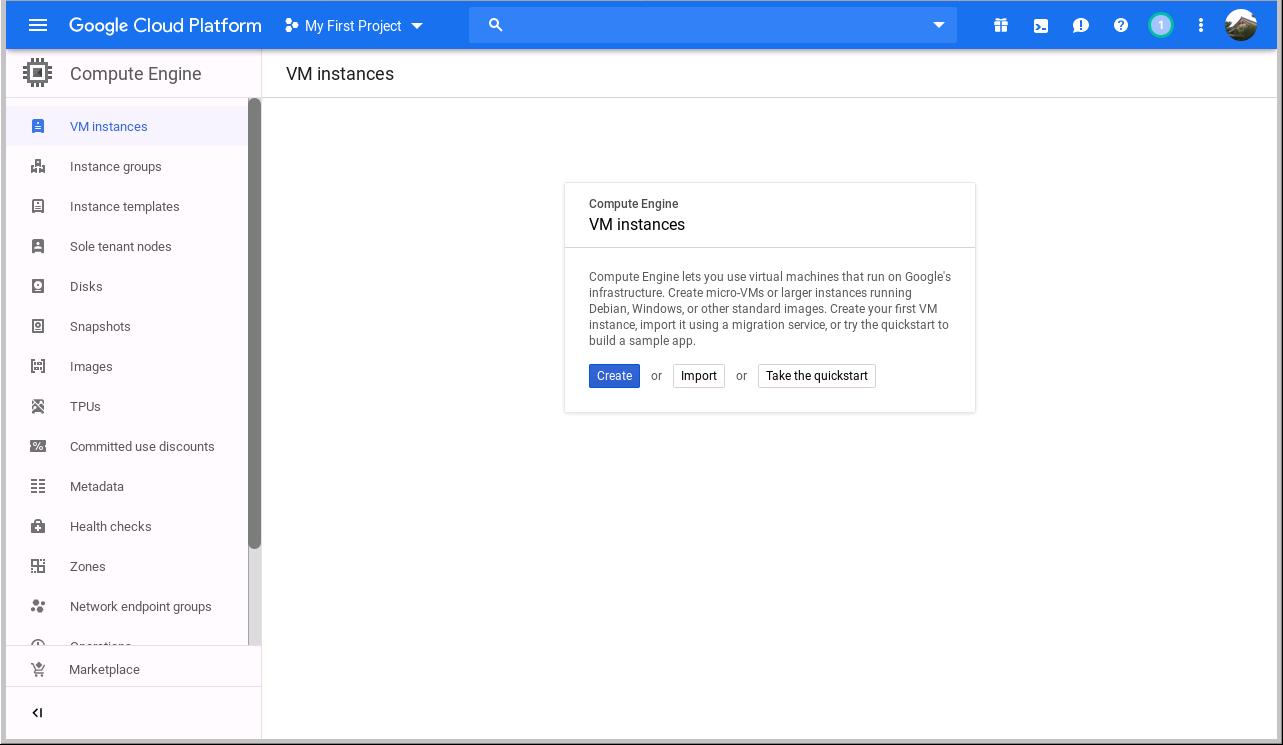Screen dimensions: 1283x745
Task: Click the Snapshots icon
Action: (38, 326)
